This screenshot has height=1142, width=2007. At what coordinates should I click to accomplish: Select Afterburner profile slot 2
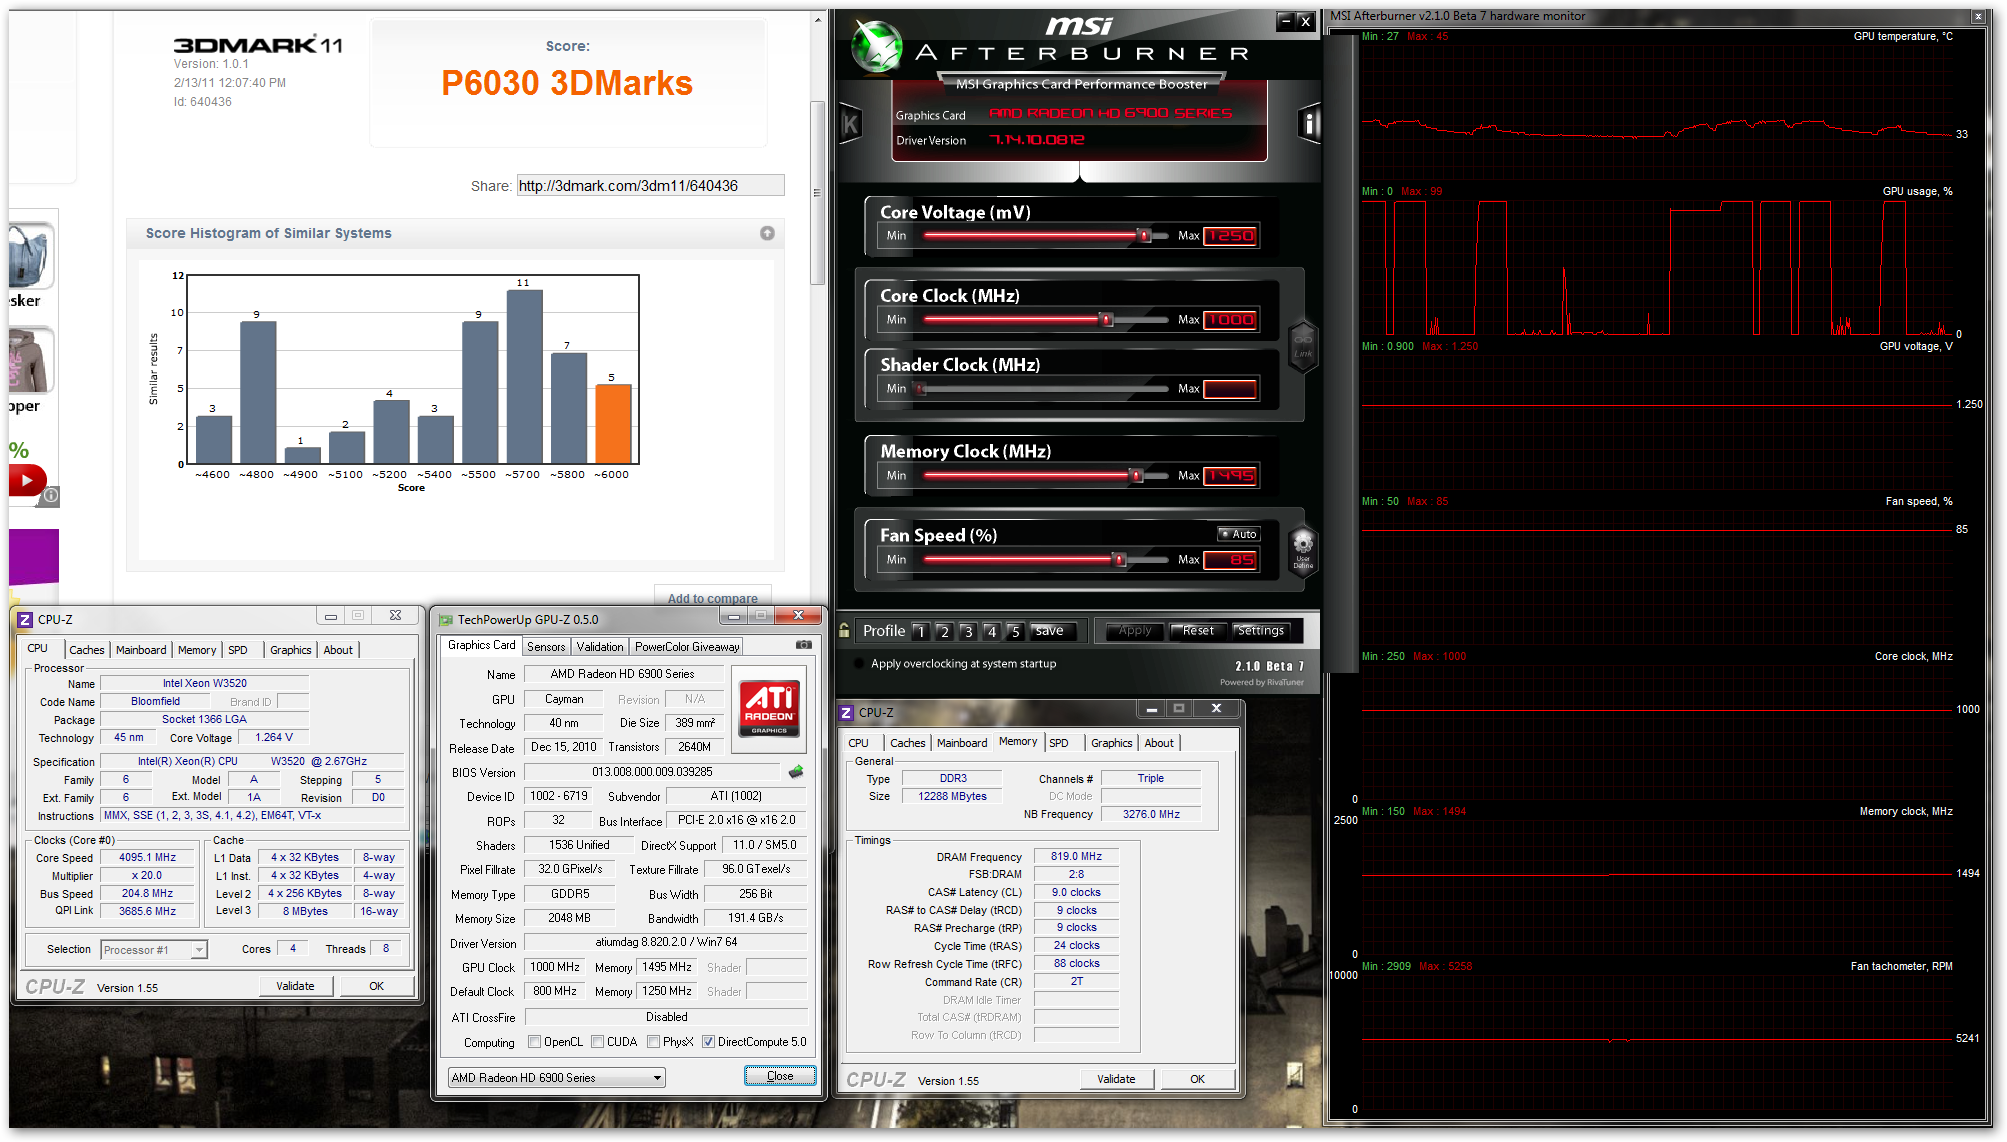944,631
